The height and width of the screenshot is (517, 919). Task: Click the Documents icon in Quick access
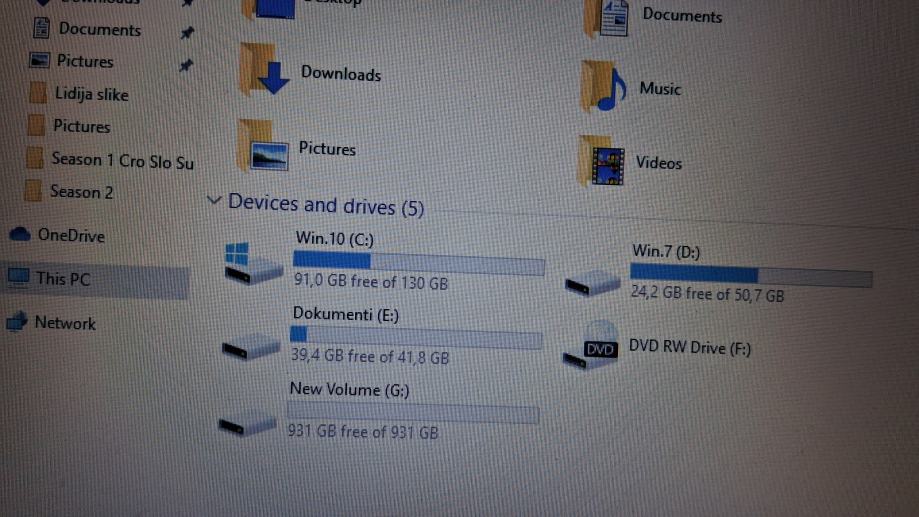41,28
